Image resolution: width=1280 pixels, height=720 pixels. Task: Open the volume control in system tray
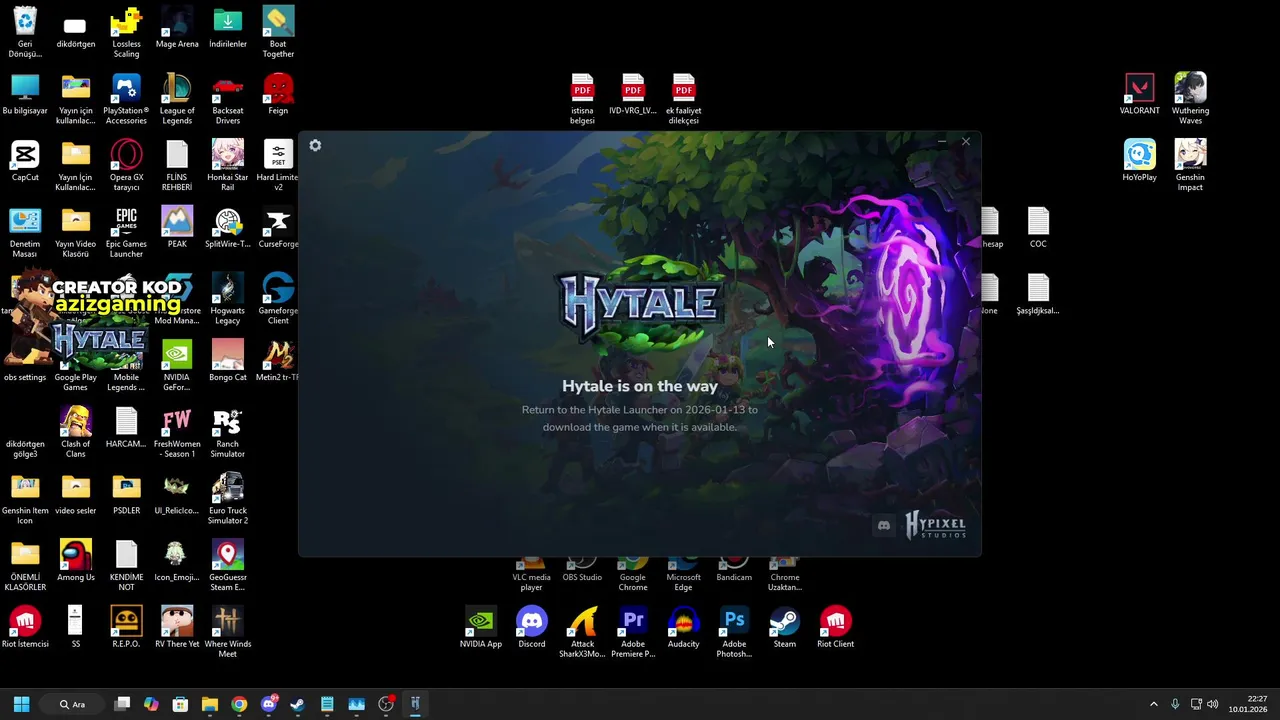coord(1212,704)
